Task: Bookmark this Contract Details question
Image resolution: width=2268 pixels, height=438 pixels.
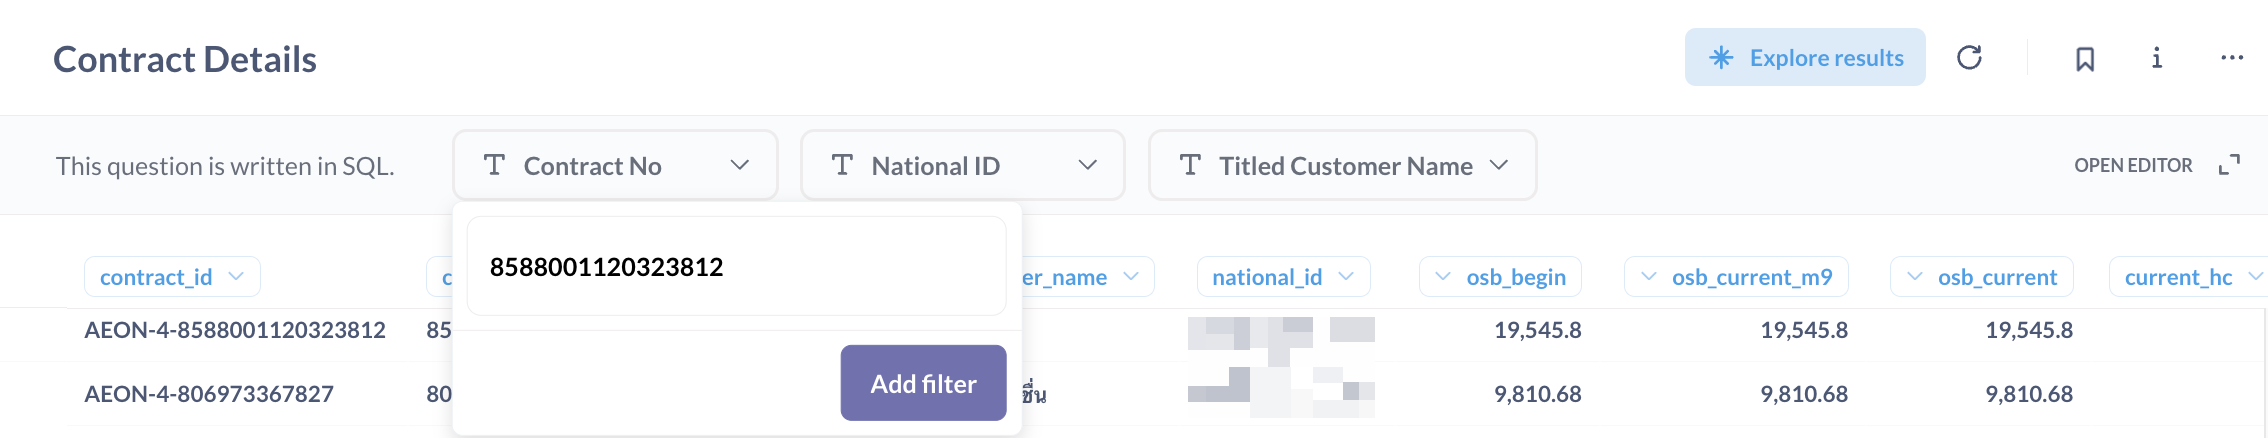Action: point(2085,59)
